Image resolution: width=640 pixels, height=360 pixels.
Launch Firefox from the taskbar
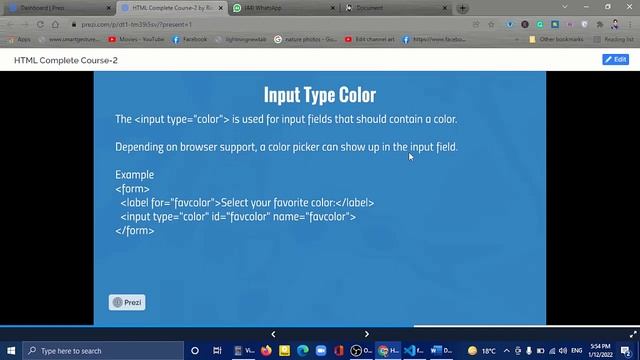(266, 351)
